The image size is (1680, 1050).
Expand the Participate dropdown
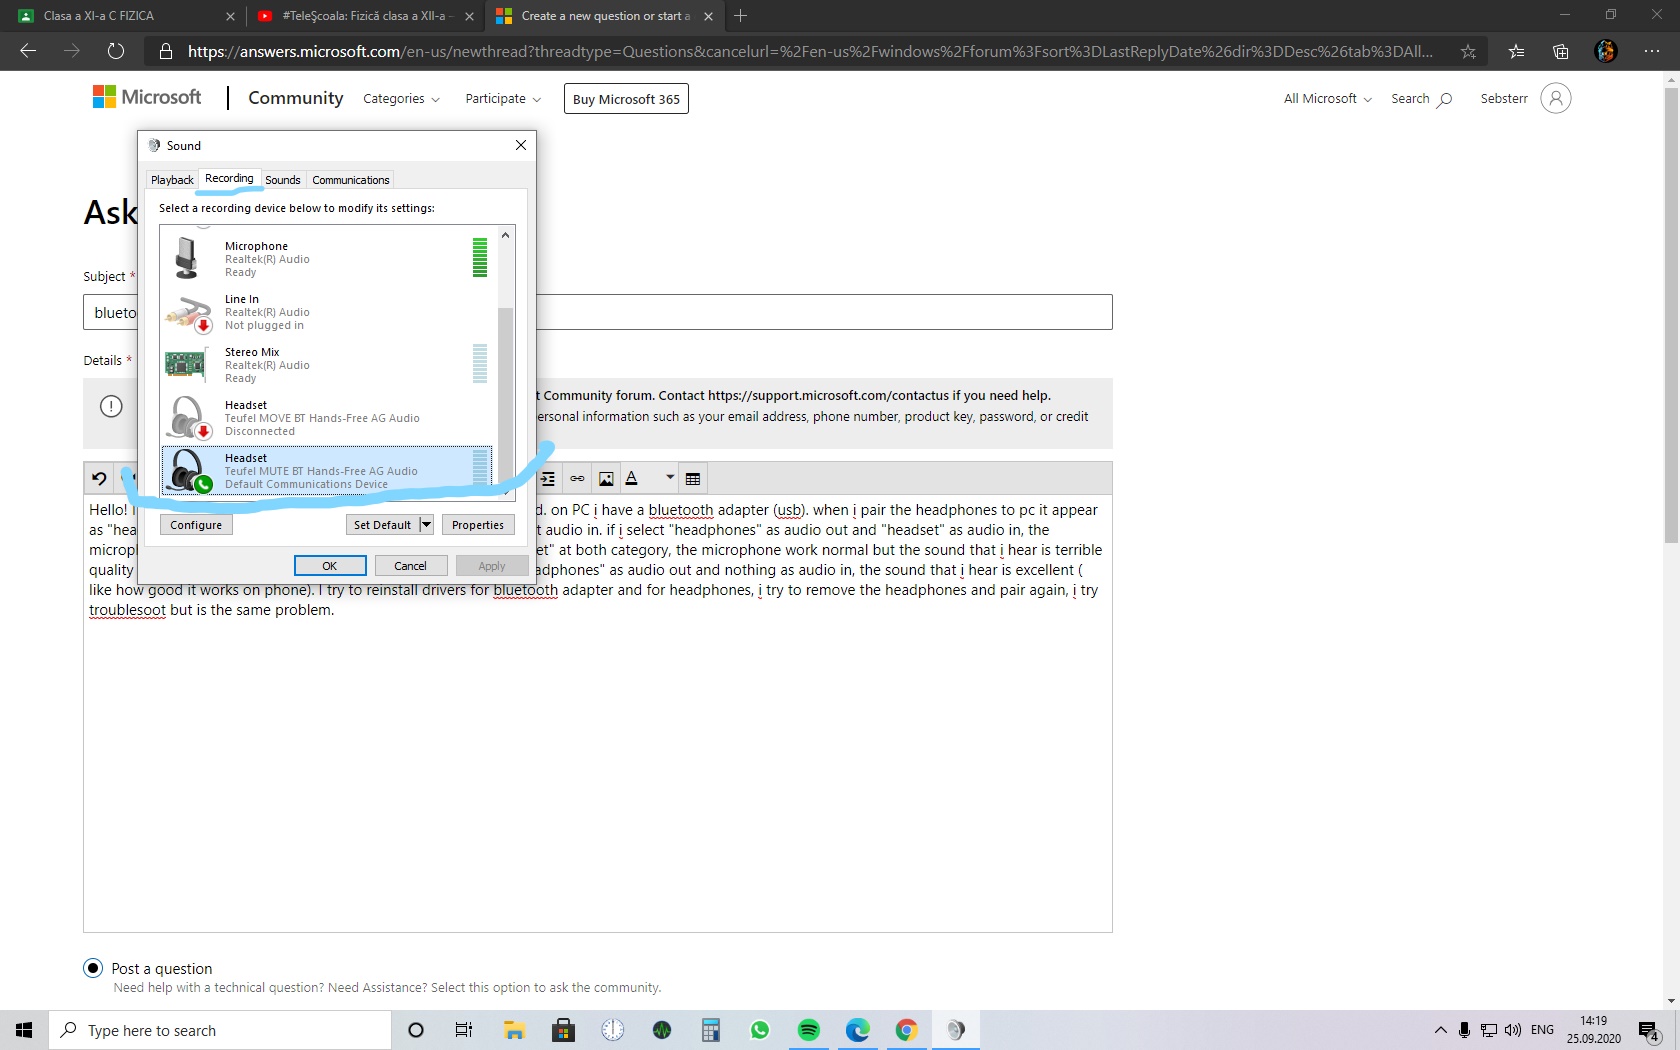pyautogui.click(x=503, y=99)
